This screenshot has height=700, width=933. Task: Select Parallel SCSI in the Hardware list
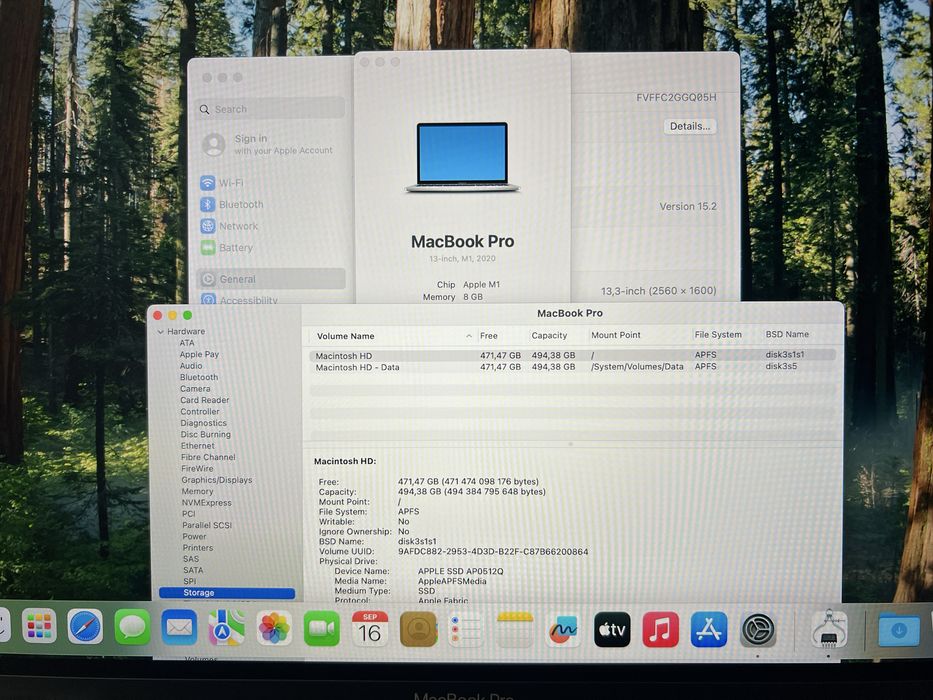[207, 525]
